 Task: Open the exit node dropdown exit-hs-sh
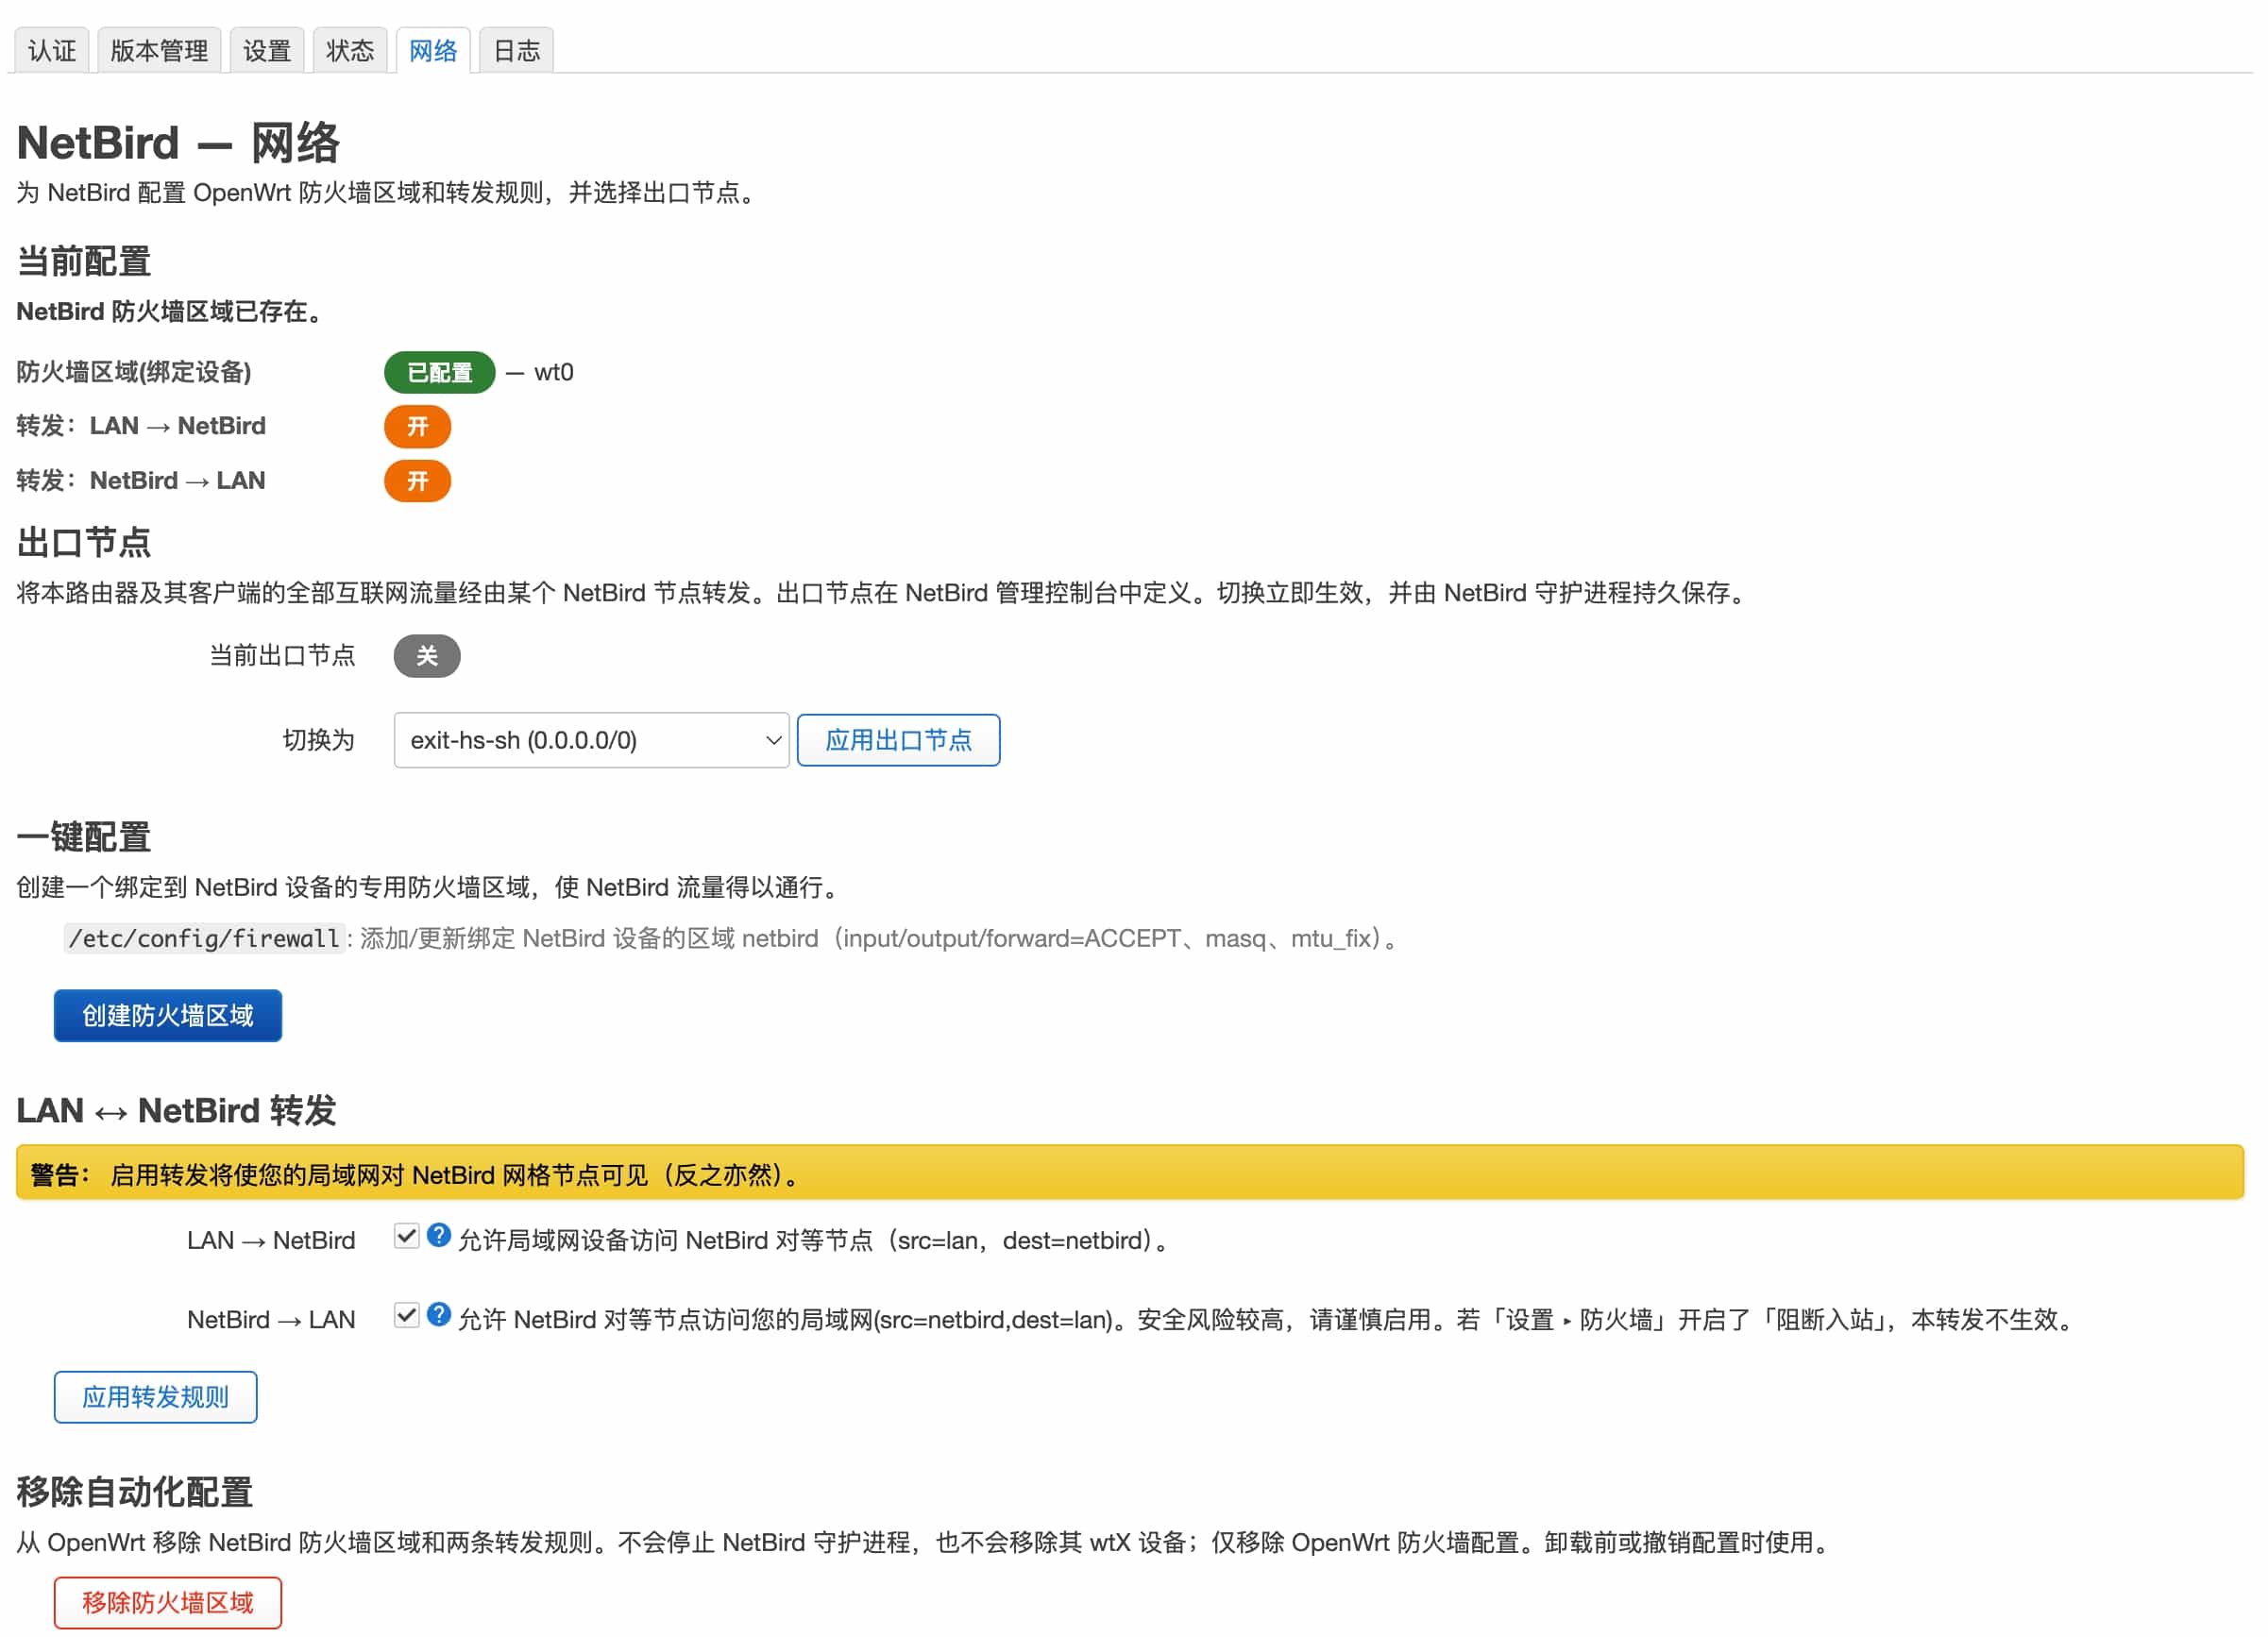pos(591,740)
